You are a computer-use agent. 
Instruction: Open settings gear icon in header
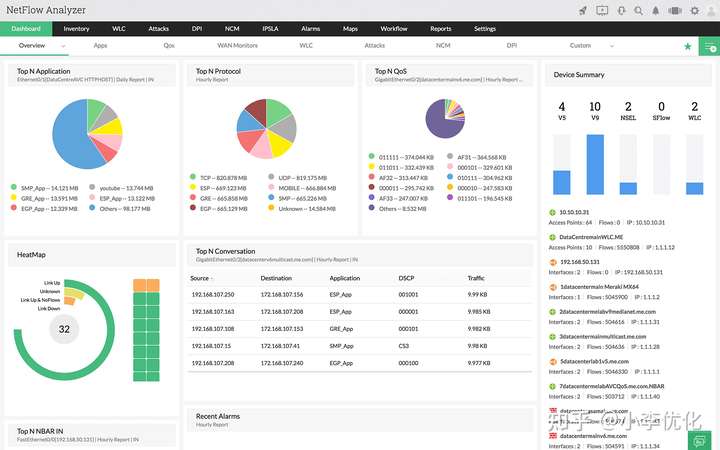(695, 11)
